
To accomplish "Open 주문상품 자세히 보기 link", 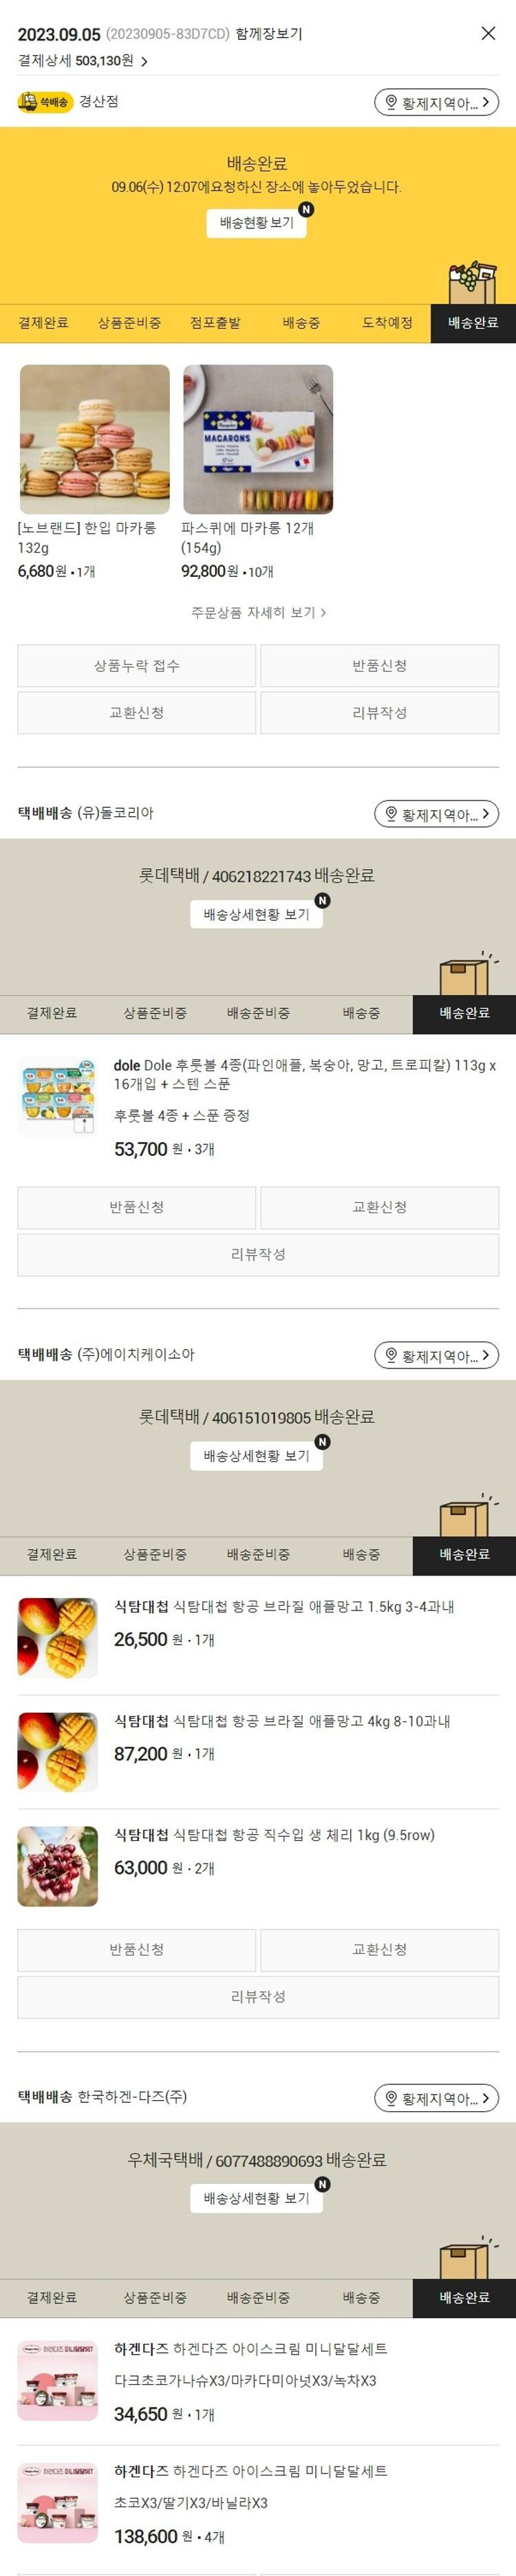I will [258, 612].
